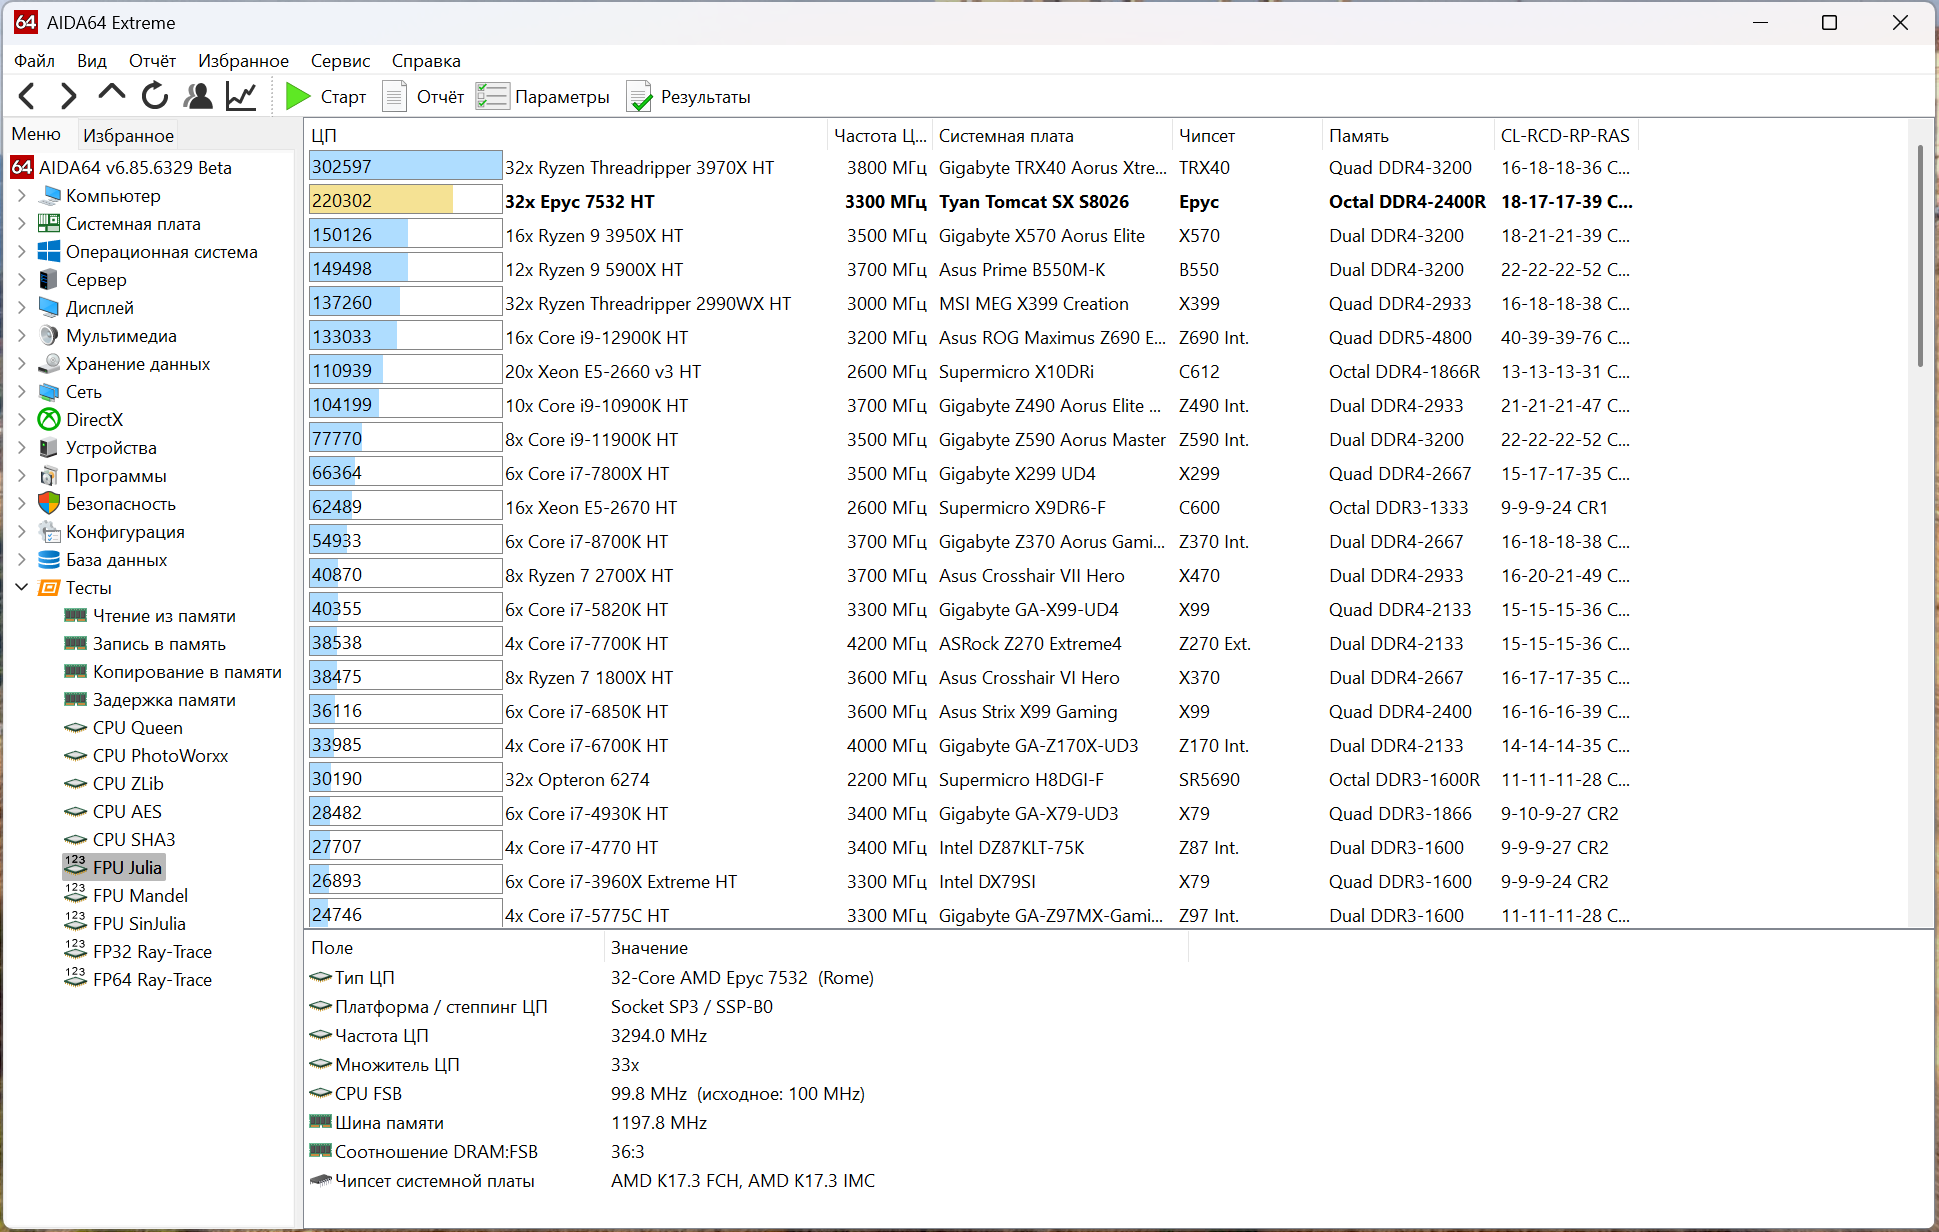
Task: Click the up-level arrow icon
Action: (111, 95)
